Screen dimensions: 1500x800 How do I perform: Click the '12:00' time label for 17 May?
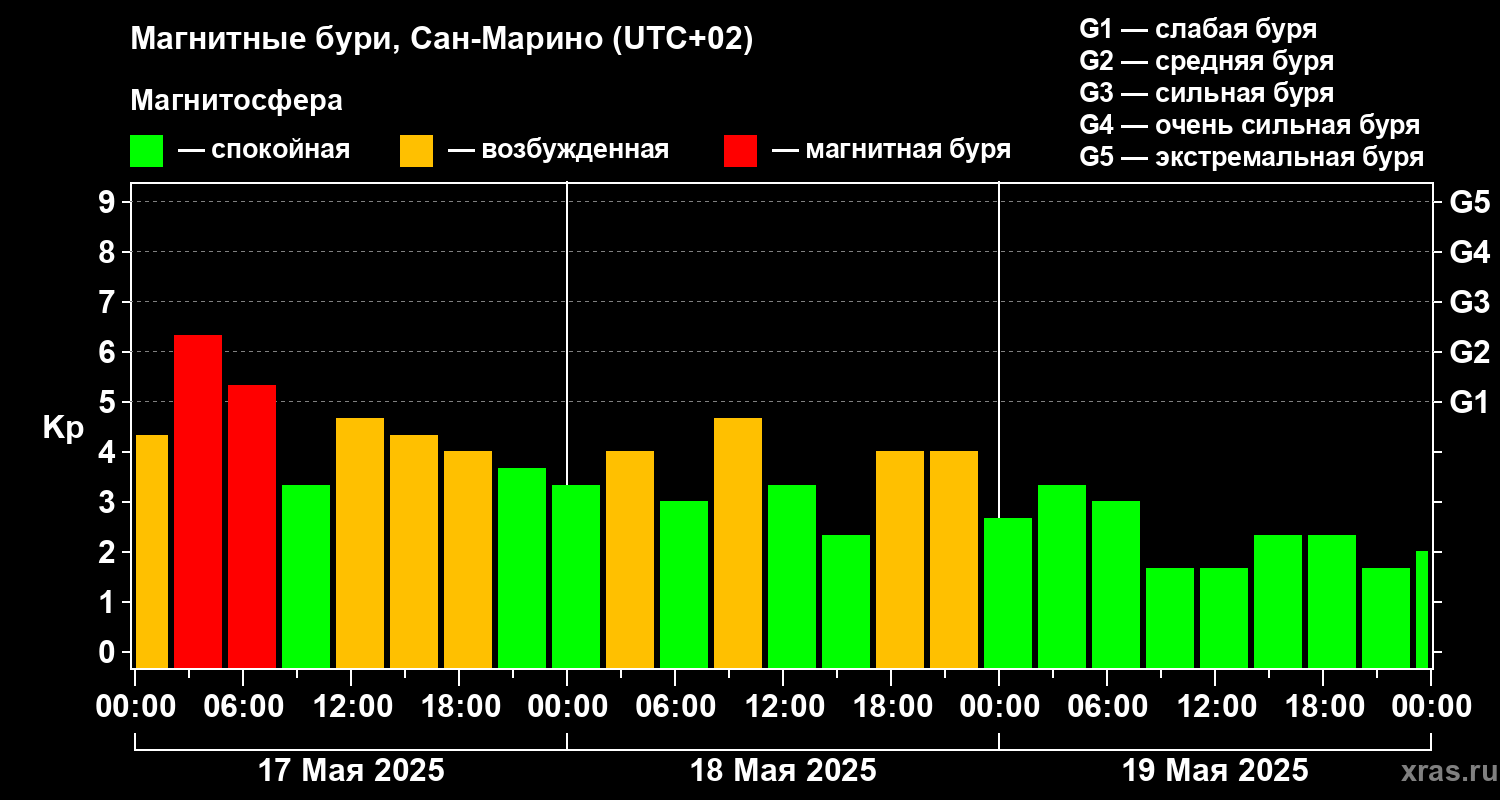[x=351, y=706]
